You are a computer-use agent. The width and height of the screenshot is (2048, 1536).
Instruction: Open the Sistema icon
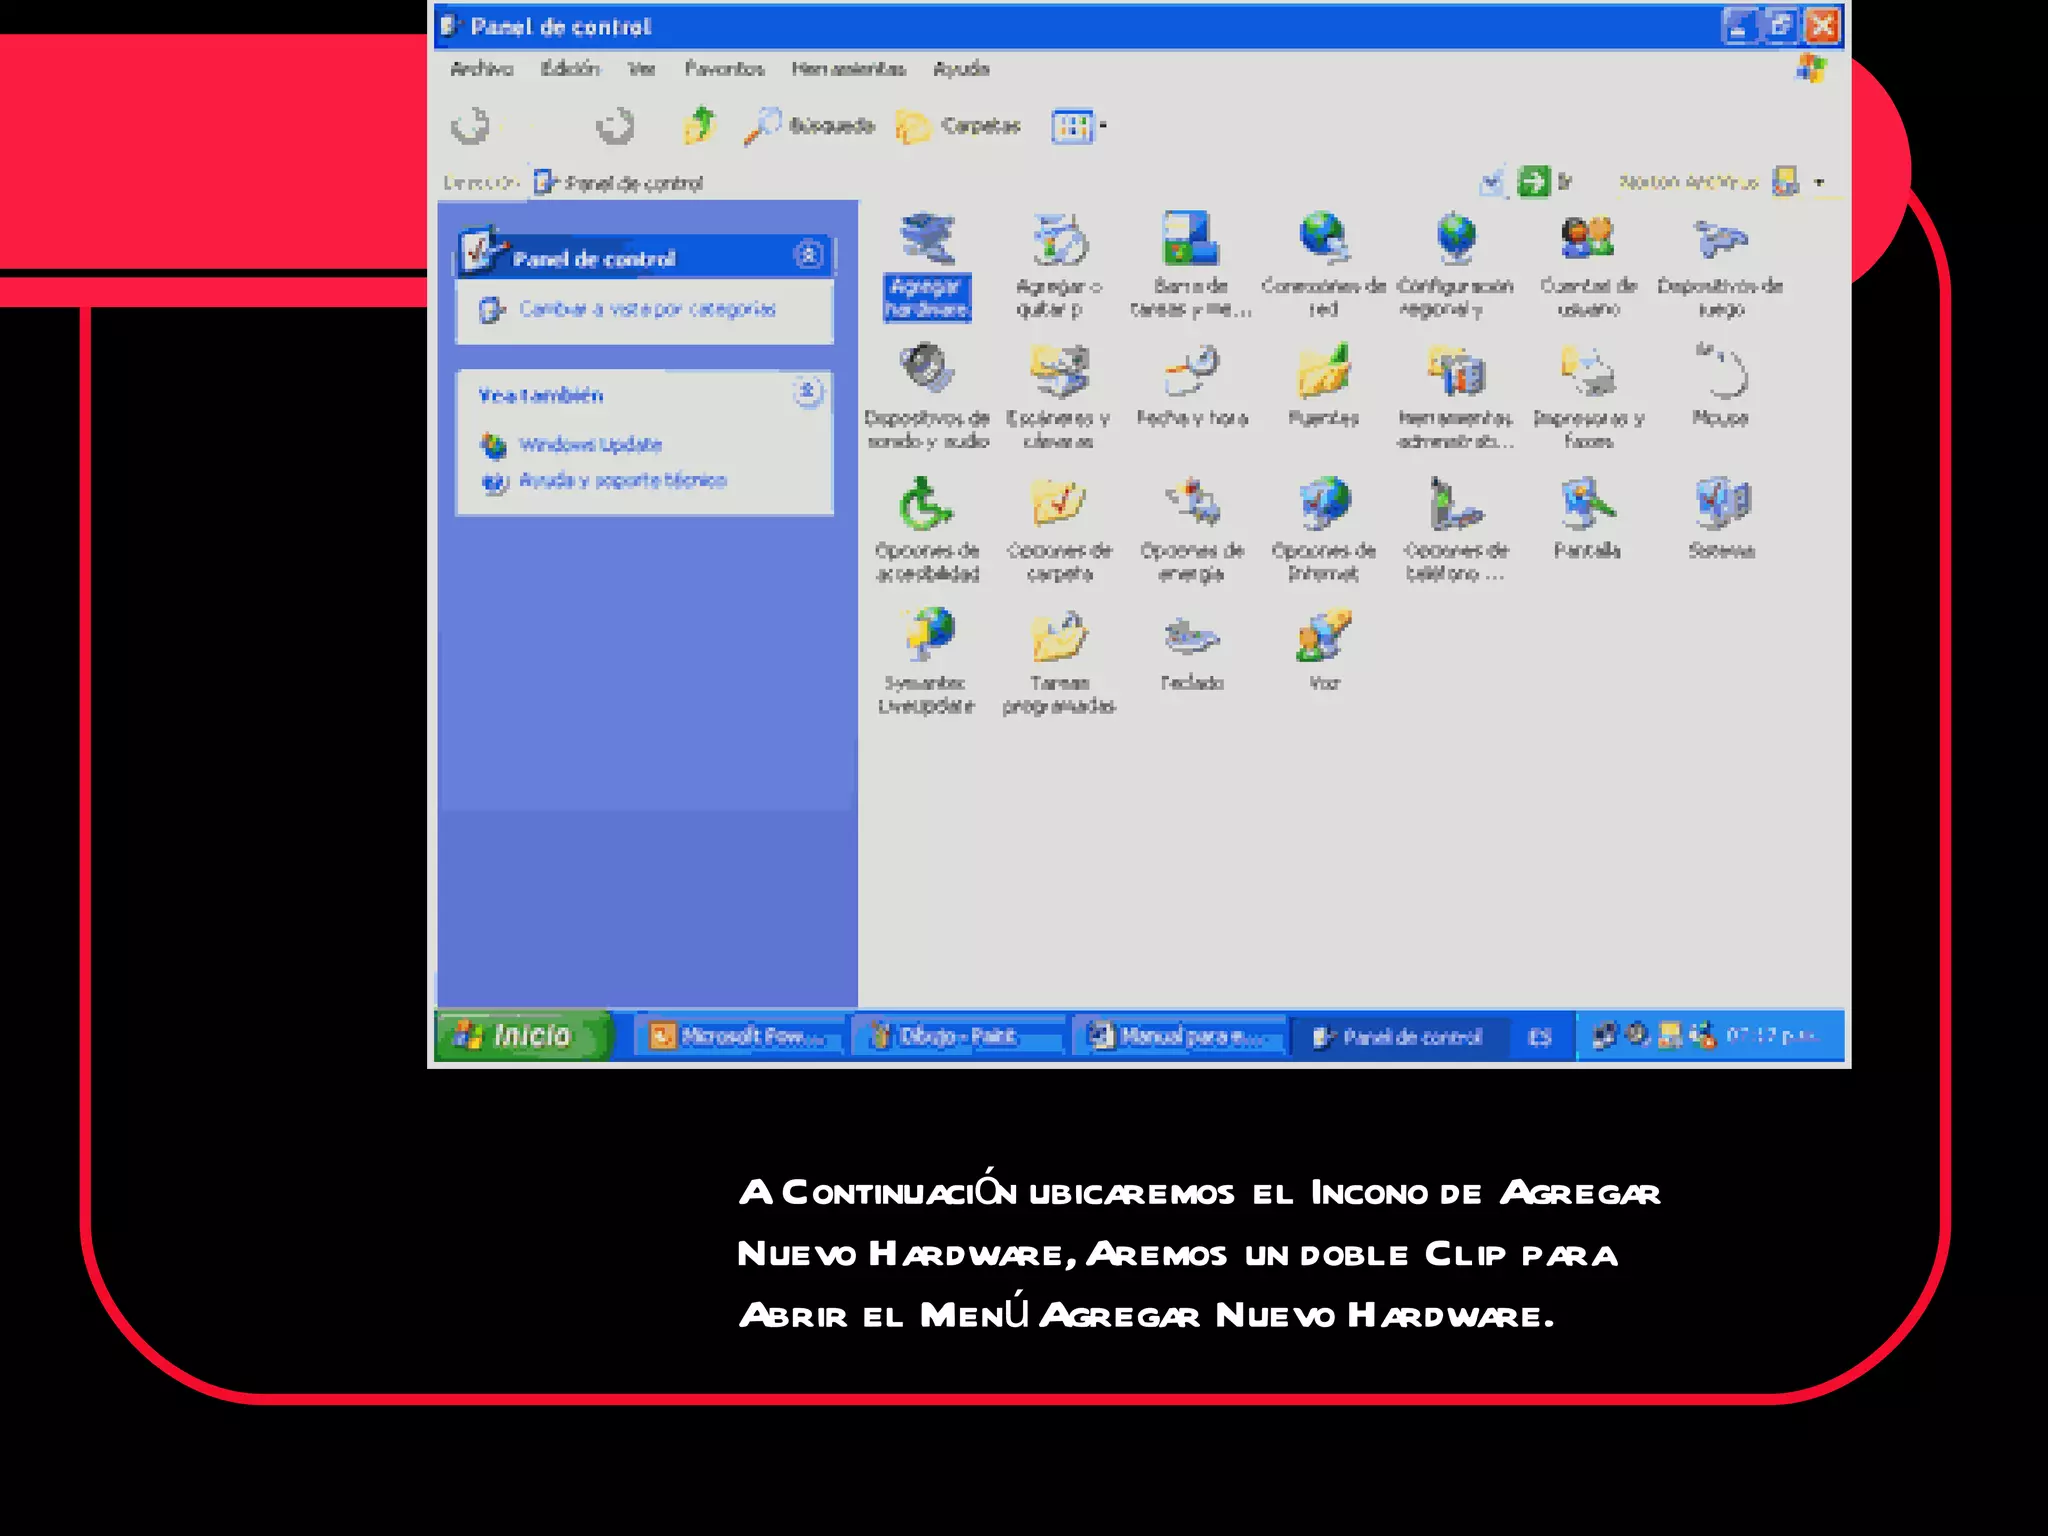click(1721, 519)
